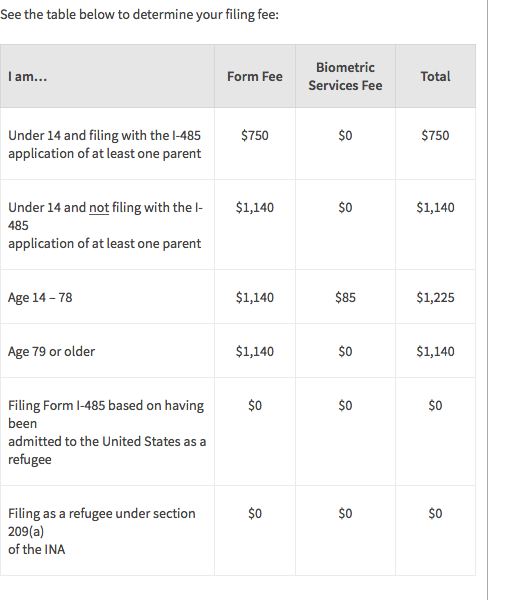507x600 pixels.
Task: Click 'Under 14 and filing with the I-485' text
Action: point(104,135)
